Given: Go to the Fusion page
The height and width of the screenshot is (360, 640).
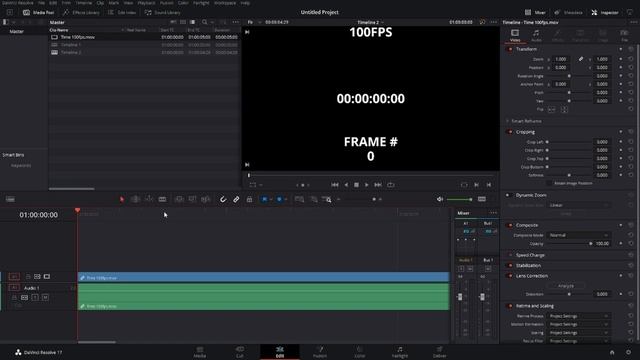Looking at the screenshot, I should coord(320,352).
